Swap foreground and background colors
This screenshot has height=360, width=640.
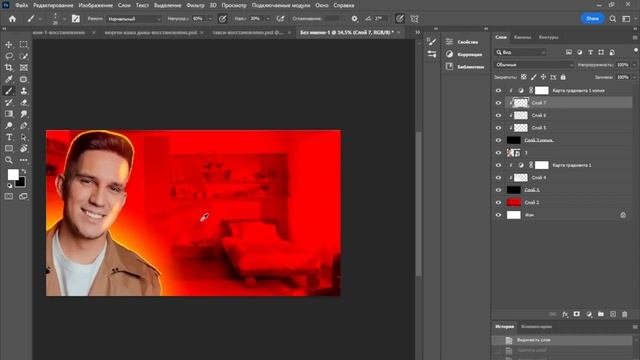click(24, 171)
